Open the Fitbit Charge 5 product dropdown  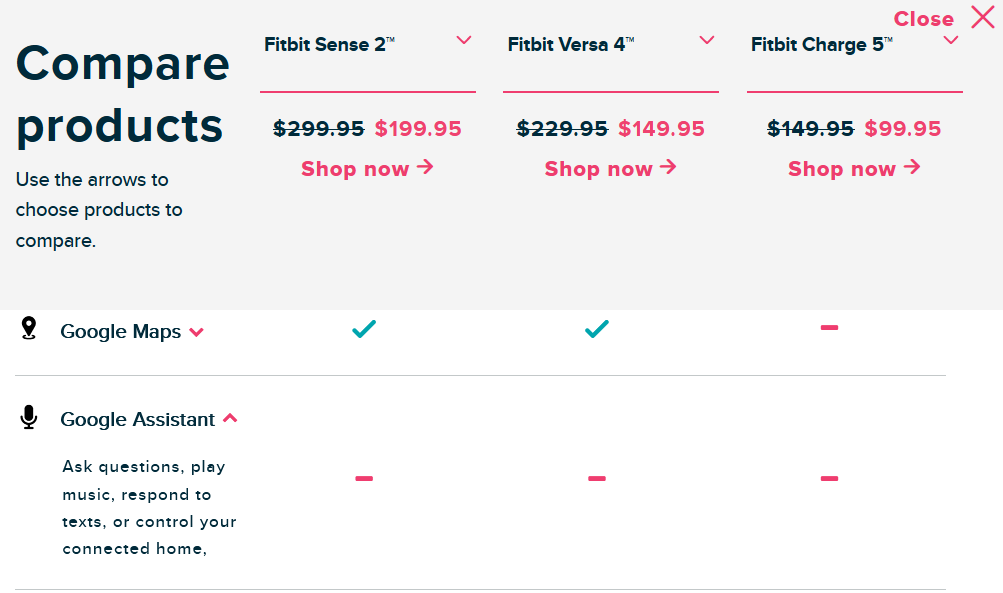(951, 40)
